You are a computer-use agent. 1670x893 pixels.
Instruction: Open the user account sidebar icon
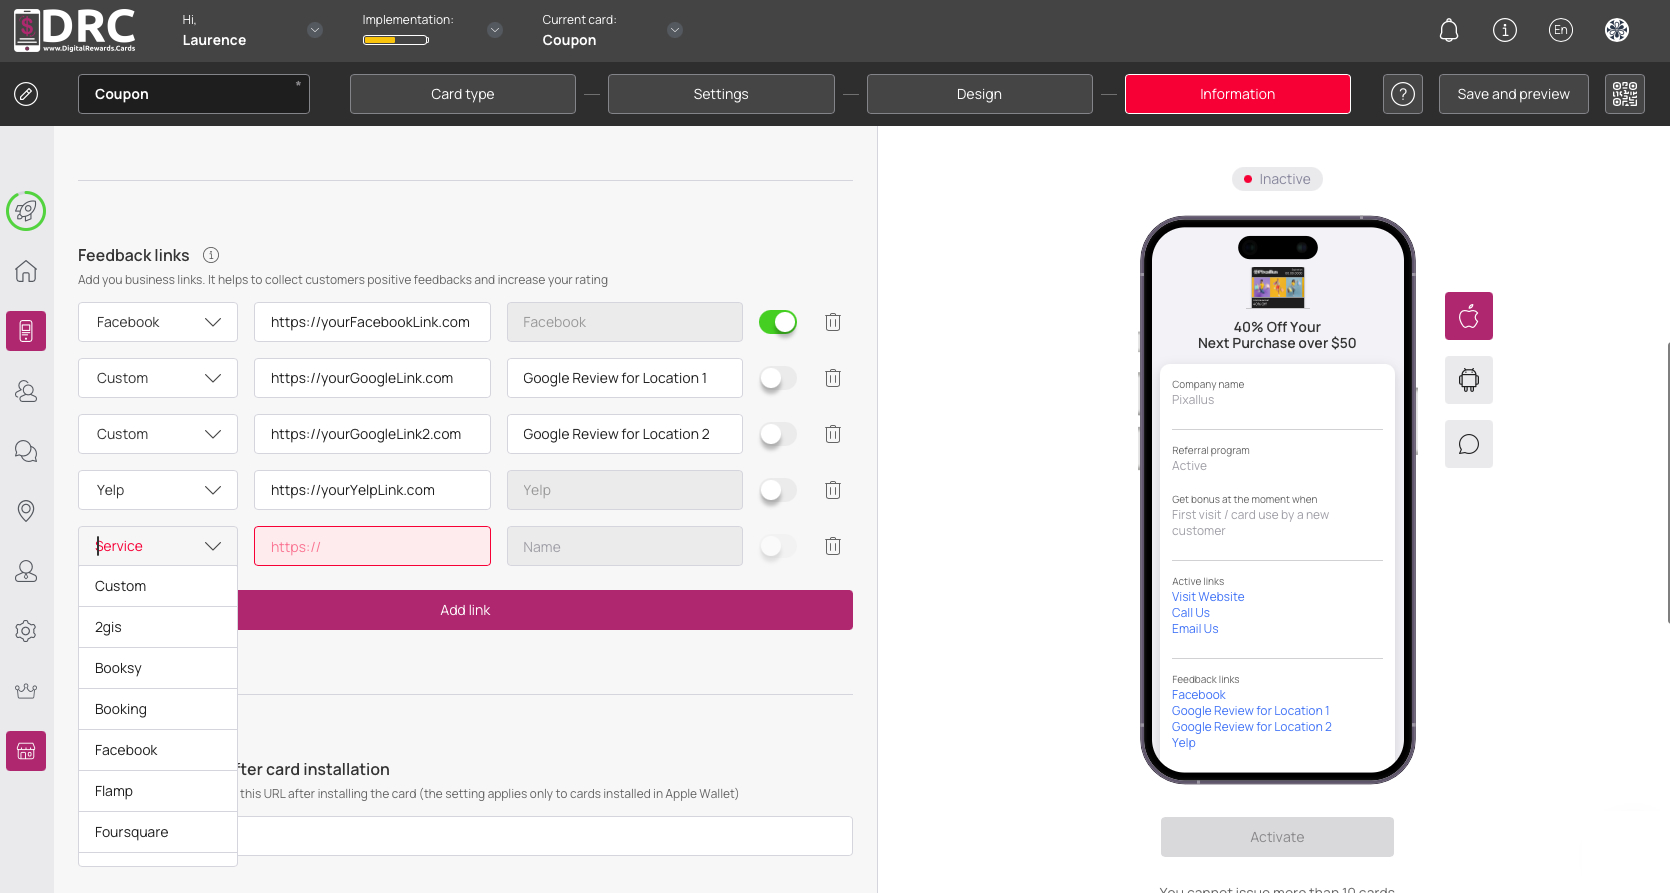tap(26, 571)
